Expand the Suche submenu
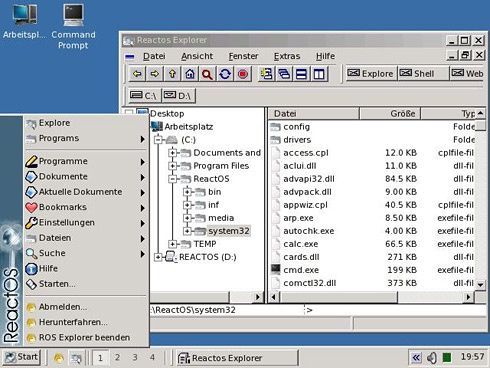The height and width of the screenshot is (368, 490). click(86, 253)
